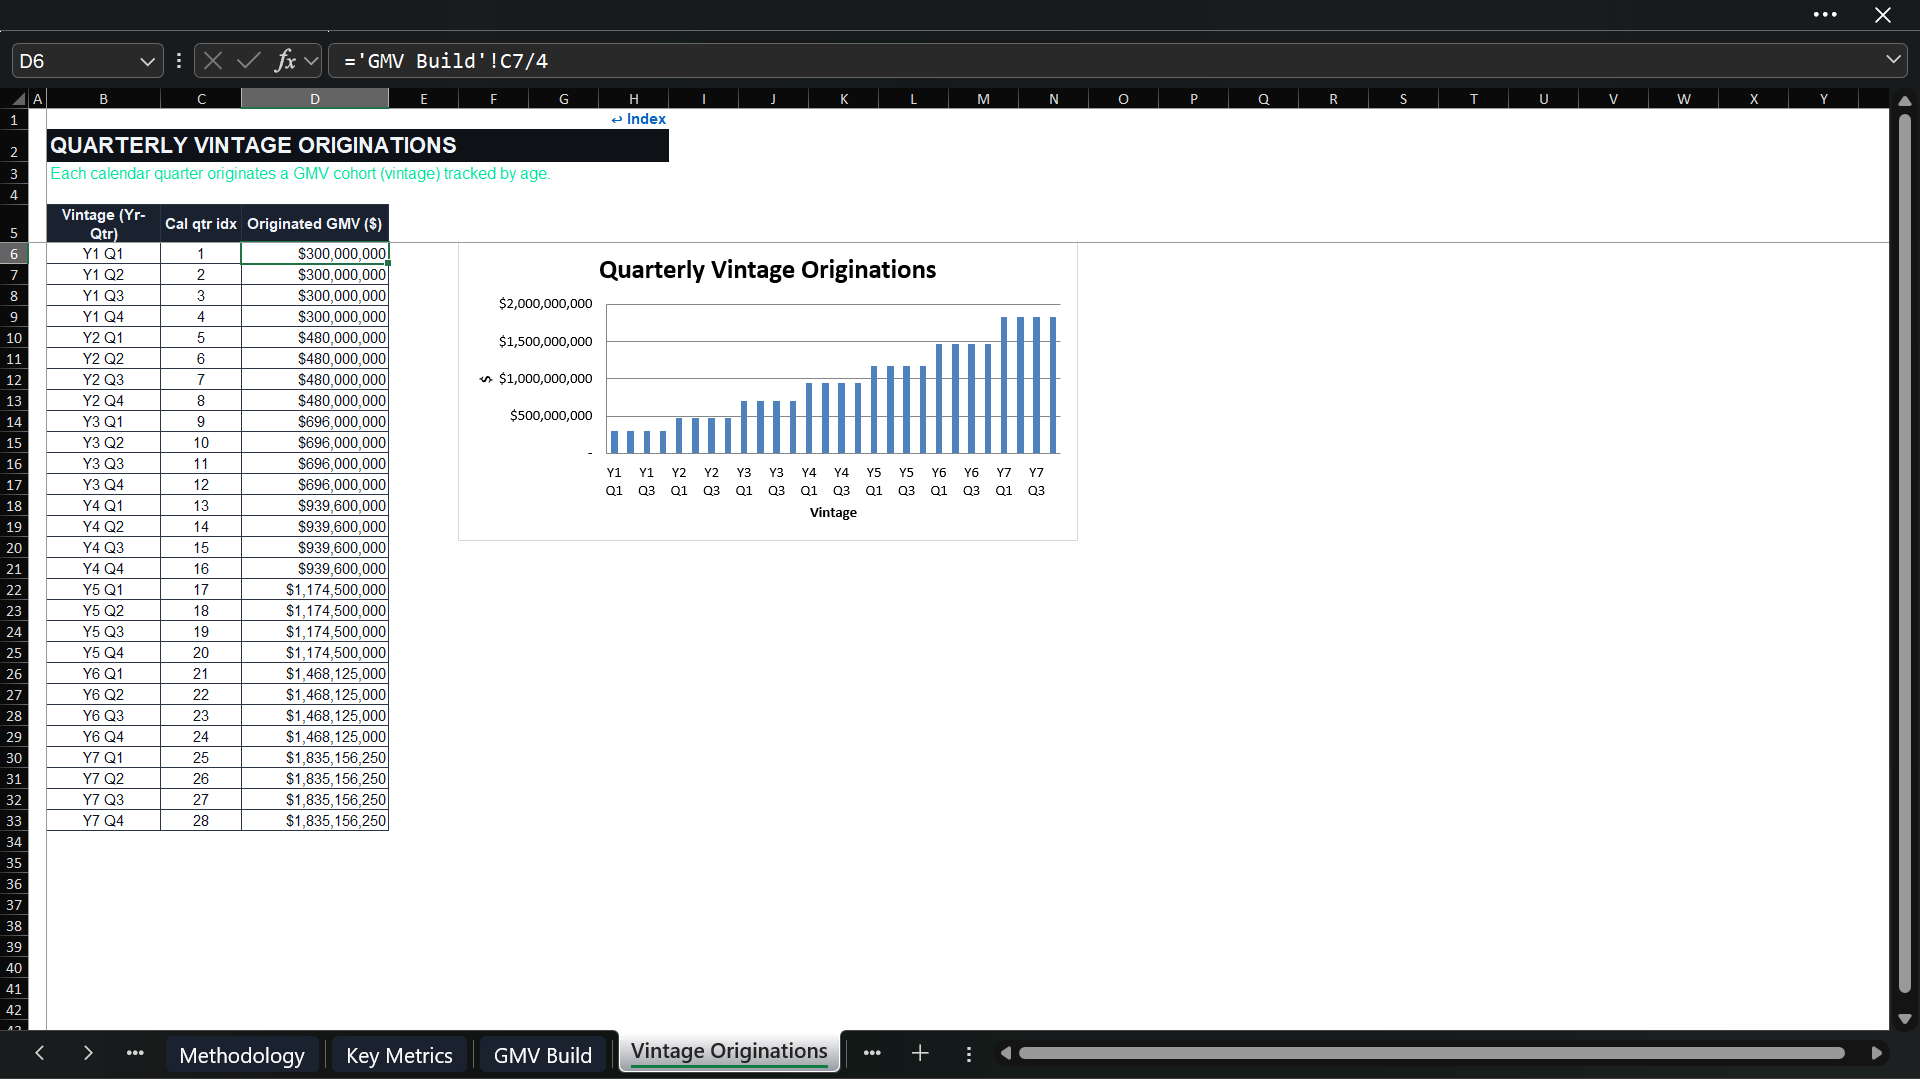Expand the Name Box dropdown
This screenshot has width=1920, height=1080.
(147, 61)
